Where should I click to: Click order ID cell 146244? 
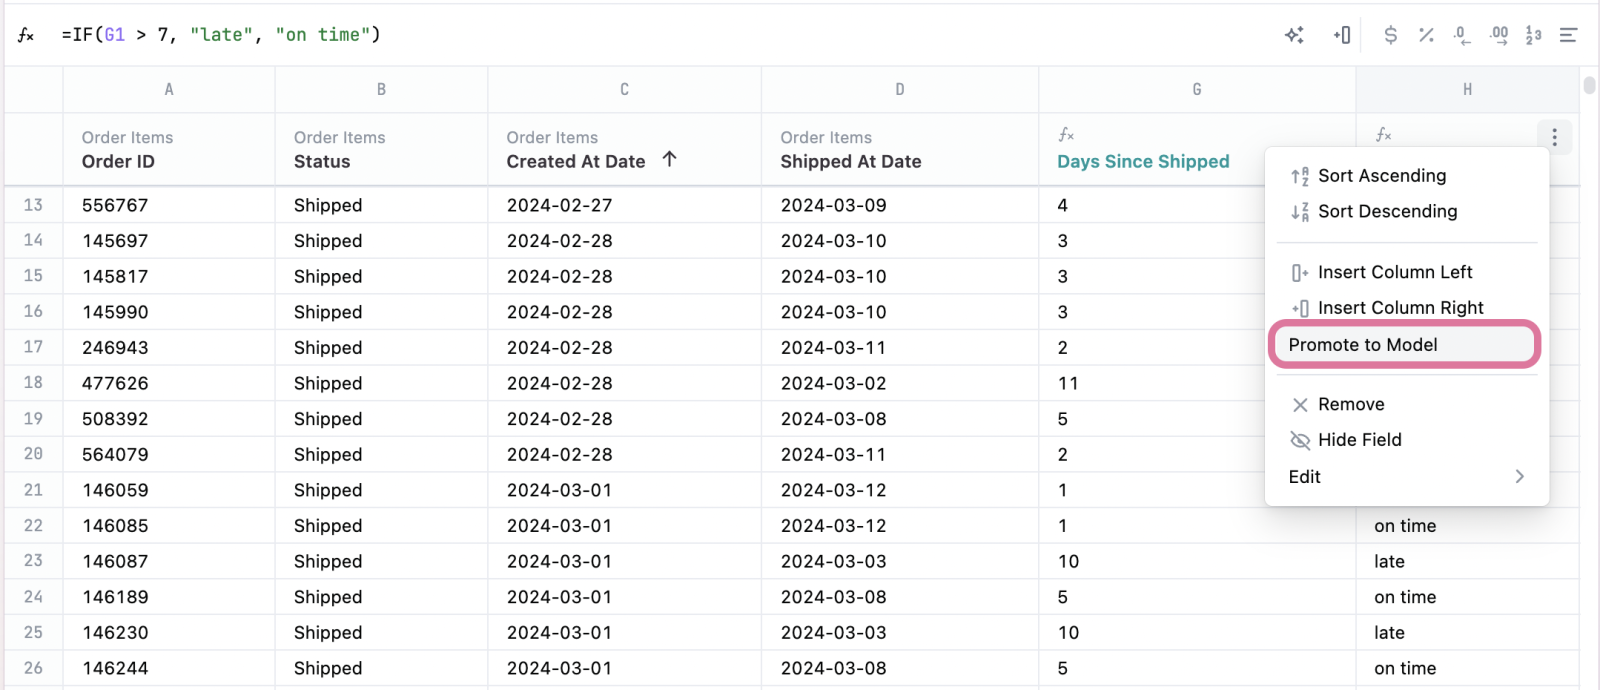point(169,668)
